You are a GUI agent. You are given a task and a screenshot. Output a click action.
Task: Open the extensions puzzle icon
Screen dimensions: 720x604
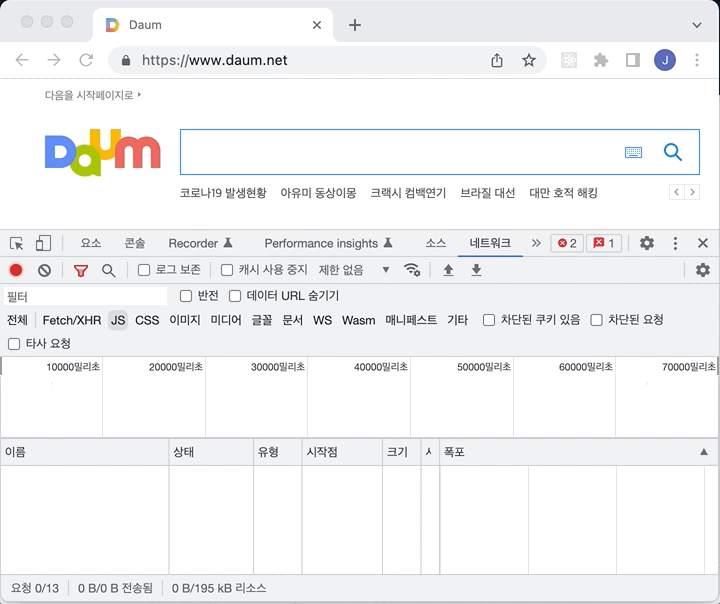point(601,60)
